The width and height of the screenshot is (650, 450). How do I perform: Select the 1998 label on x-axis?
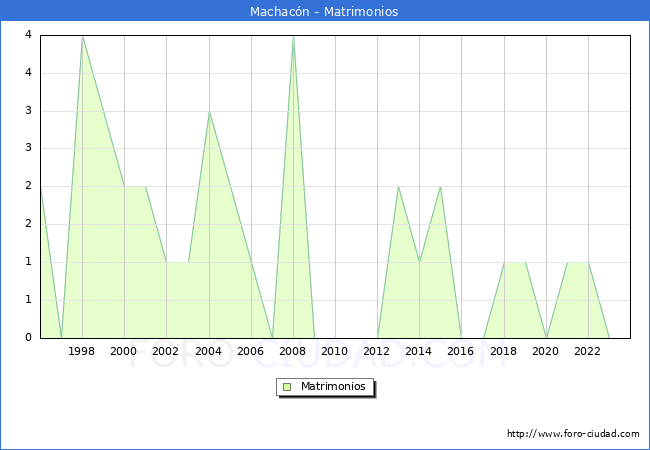(x=82, y=351)
